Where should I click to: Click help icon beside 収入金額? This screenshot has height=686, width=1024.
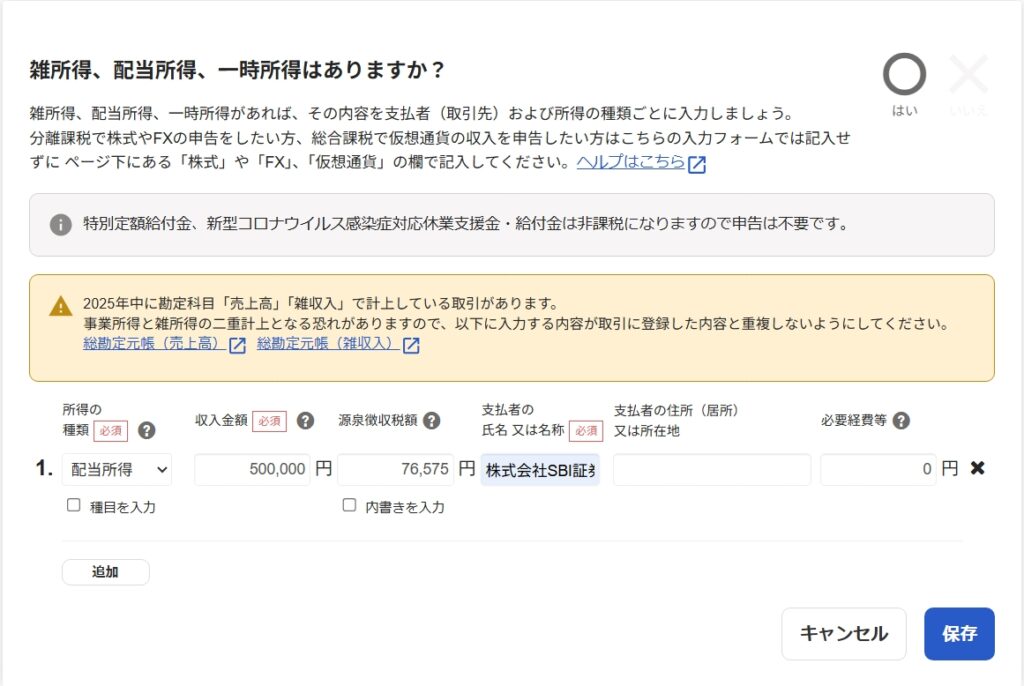coord(306,421)
